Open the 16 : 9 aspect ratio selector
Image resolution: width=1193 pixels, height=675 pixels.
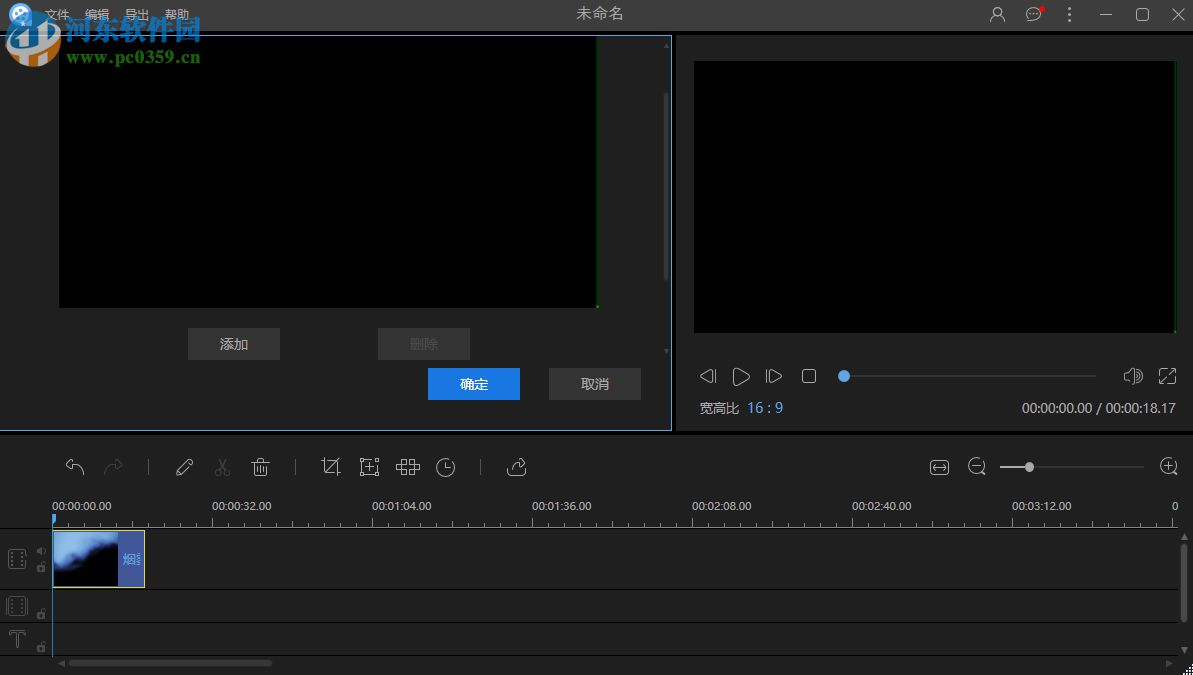765,408
